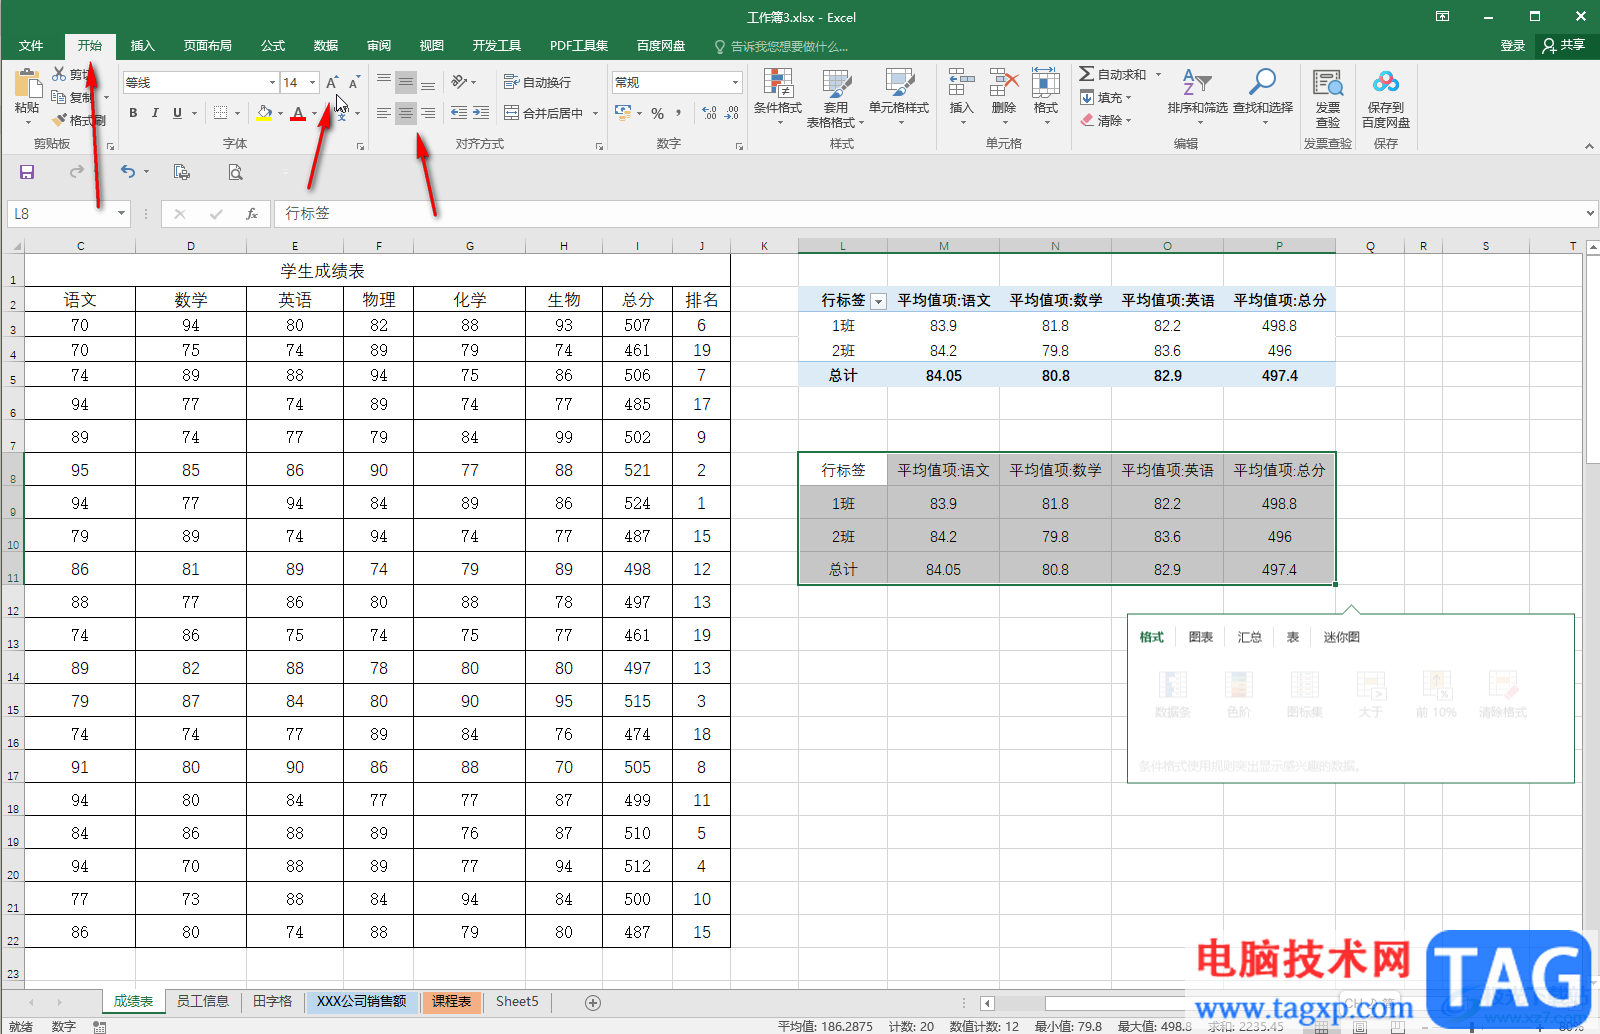Select the 图表 tab in Quick Analysis

[x=1201, y=637]
